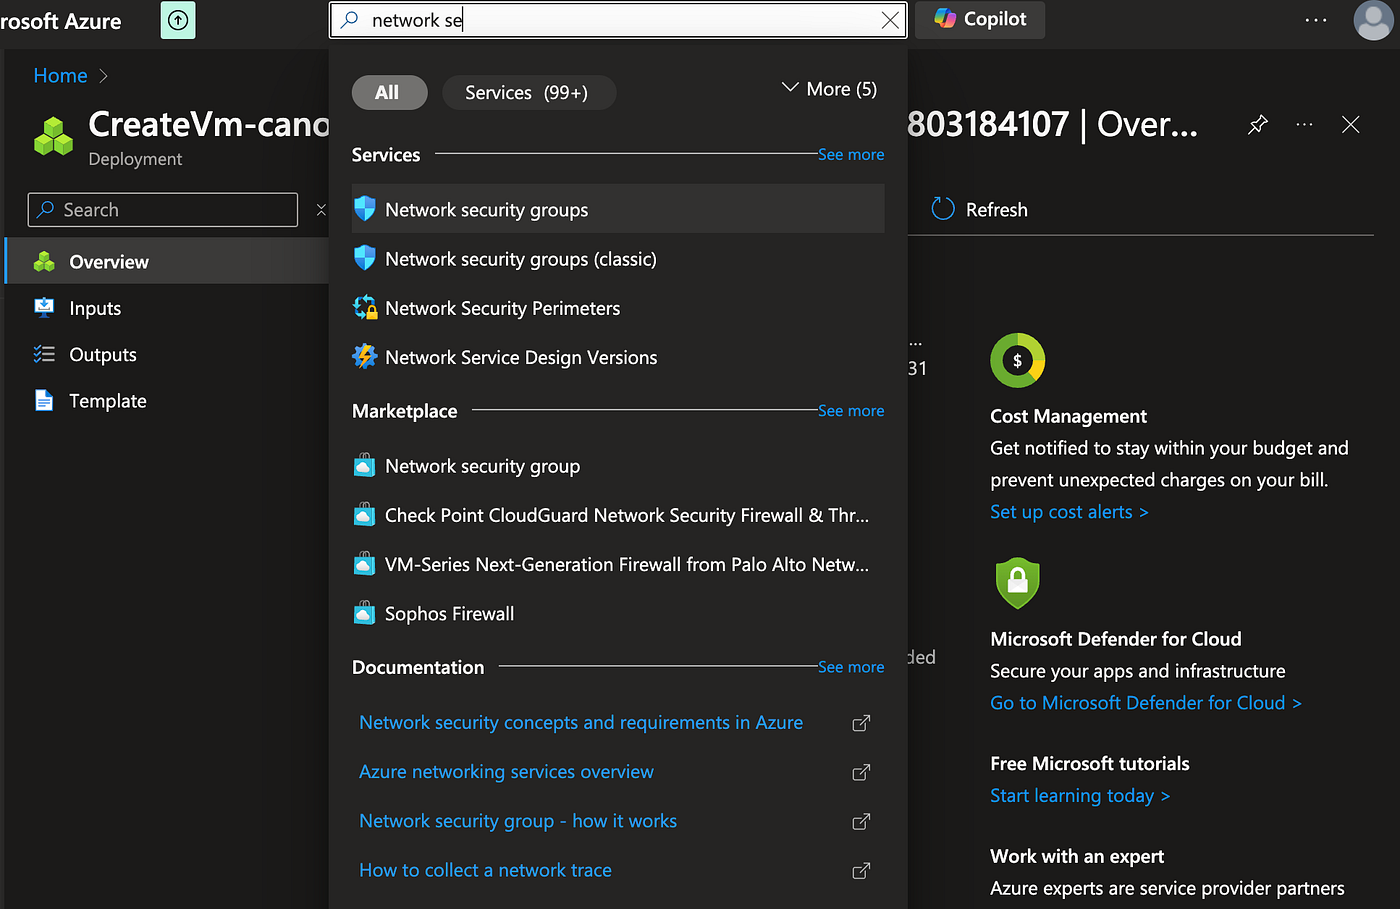Open the header ellipsis menu

(x=1316, y=20)
